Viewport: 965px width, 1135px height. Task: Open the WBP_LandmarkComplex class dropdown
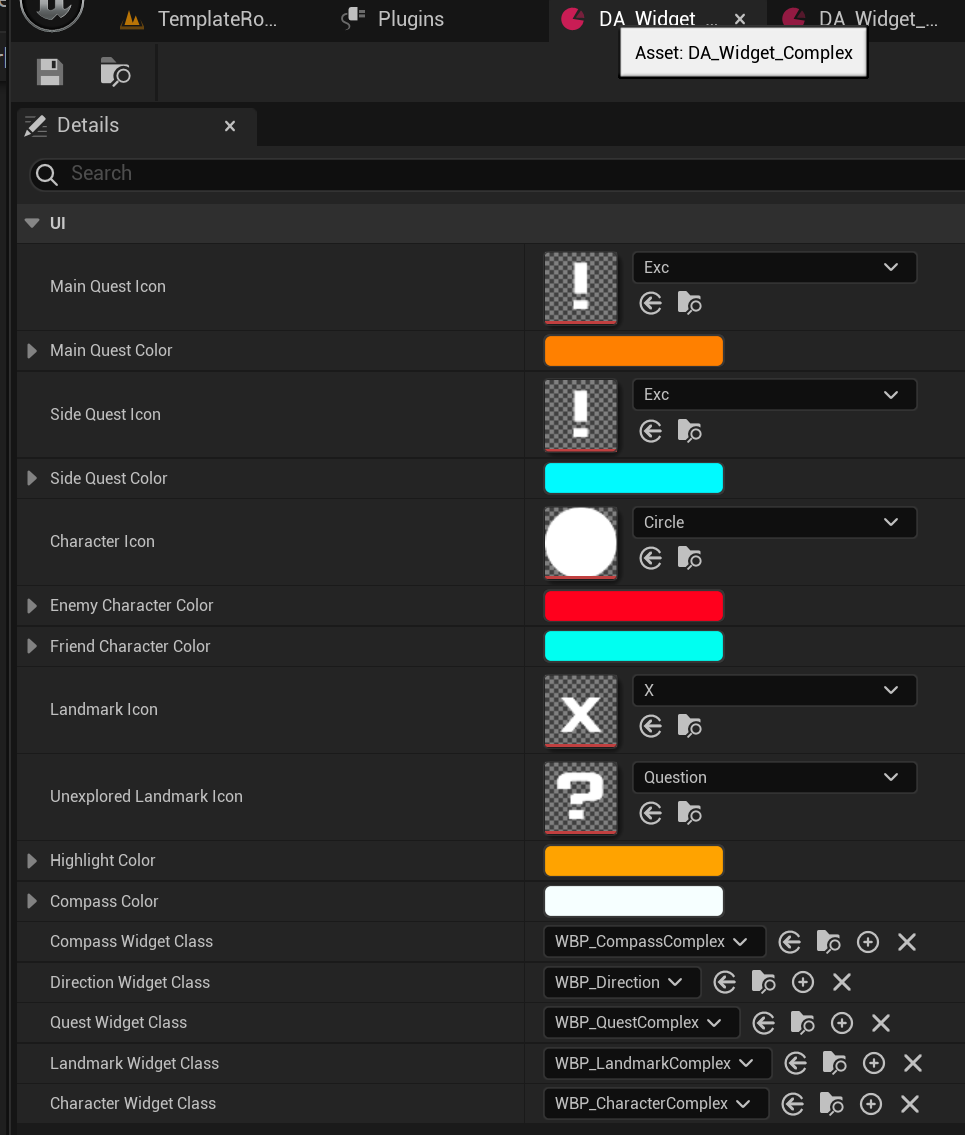pyautogui.click(x=657, y=1063)
